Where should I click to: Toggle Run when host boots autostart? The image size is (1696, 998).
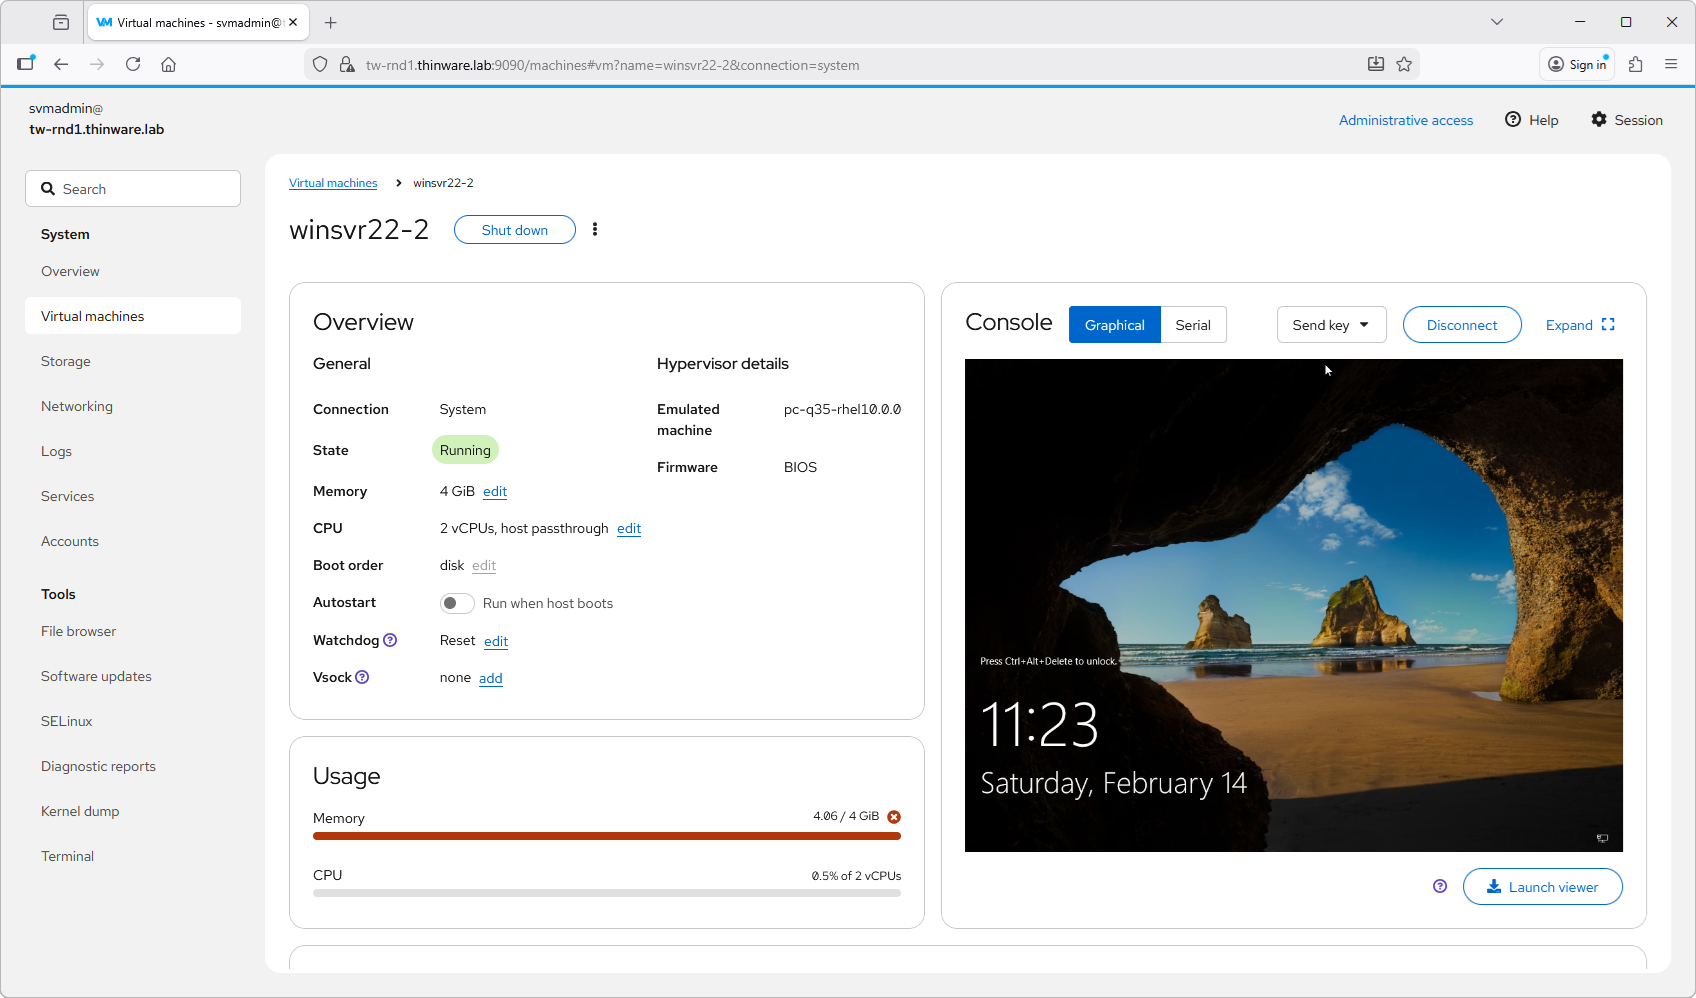(x=457, y=603)
